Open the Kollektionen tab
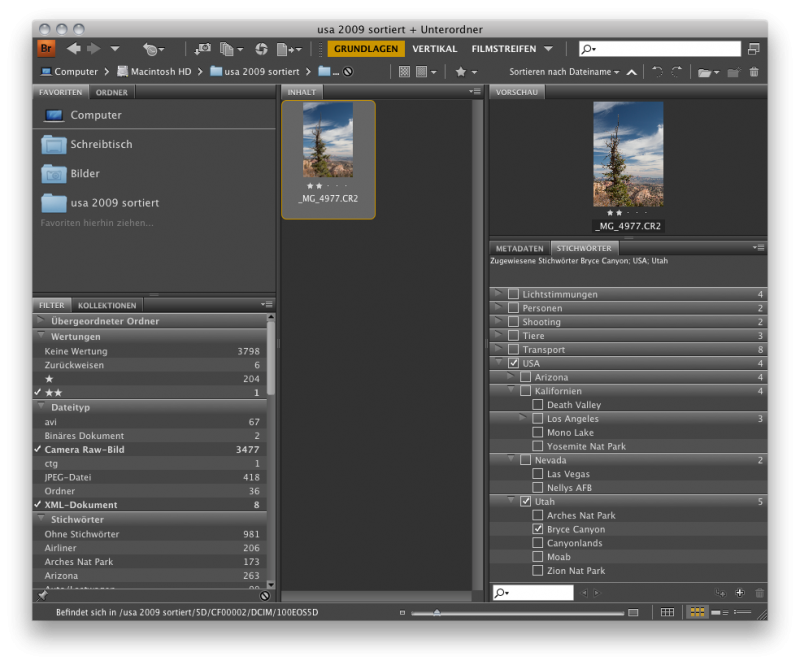800x665 pixels. [107, 305]
